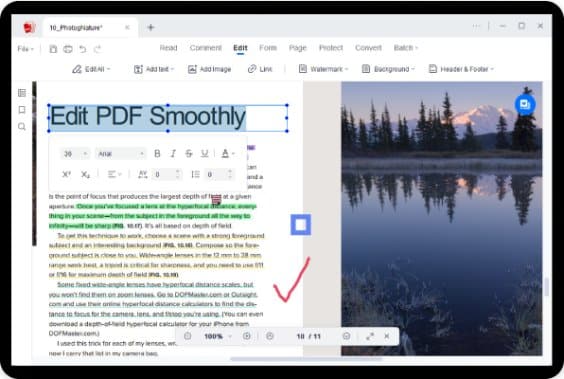Switch to the Comment tab

pos(206,48)
